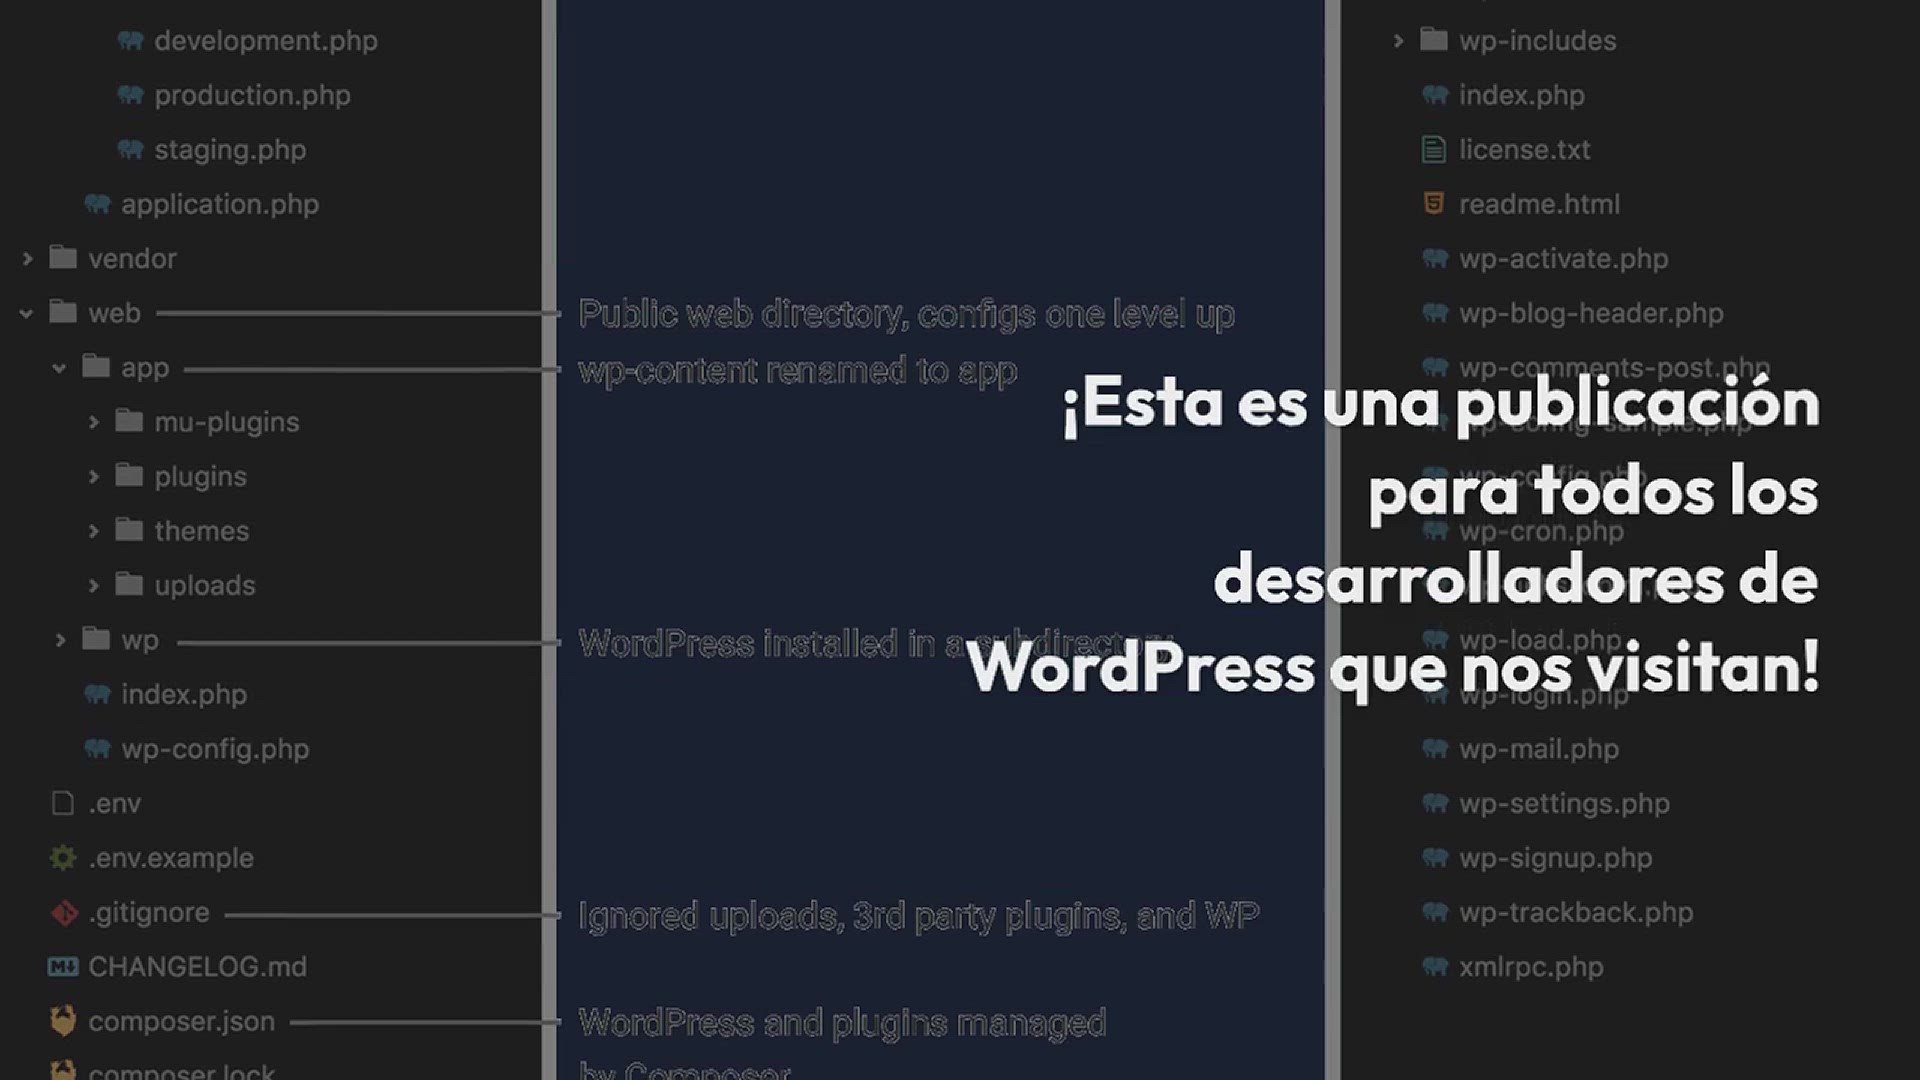Open the application.php file
This screenshot has width=1920, height=1080.
click(x=219, y=205)
